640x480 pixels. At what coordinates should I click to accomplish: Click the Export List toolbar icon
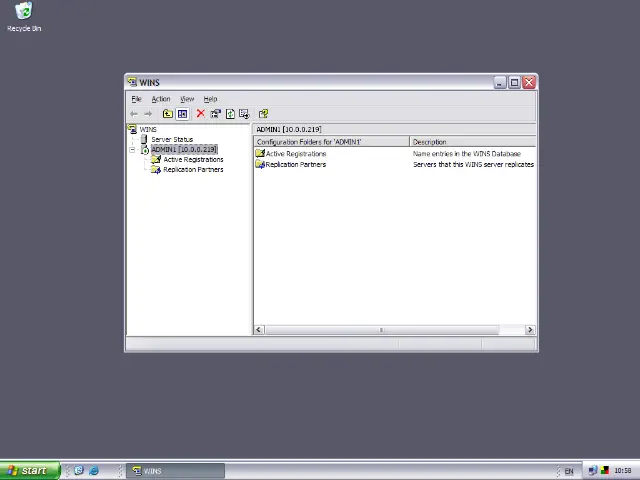pyautogui.click(x=244, y=114)
